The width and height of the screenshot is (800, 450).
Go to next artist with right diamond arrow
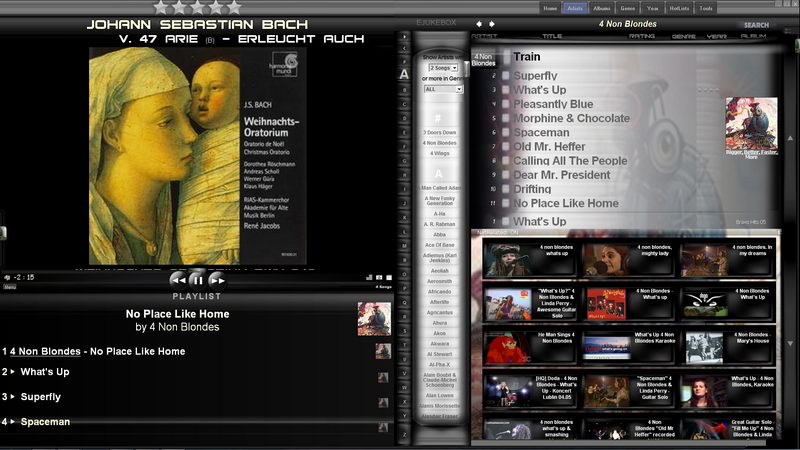[491, 24]
